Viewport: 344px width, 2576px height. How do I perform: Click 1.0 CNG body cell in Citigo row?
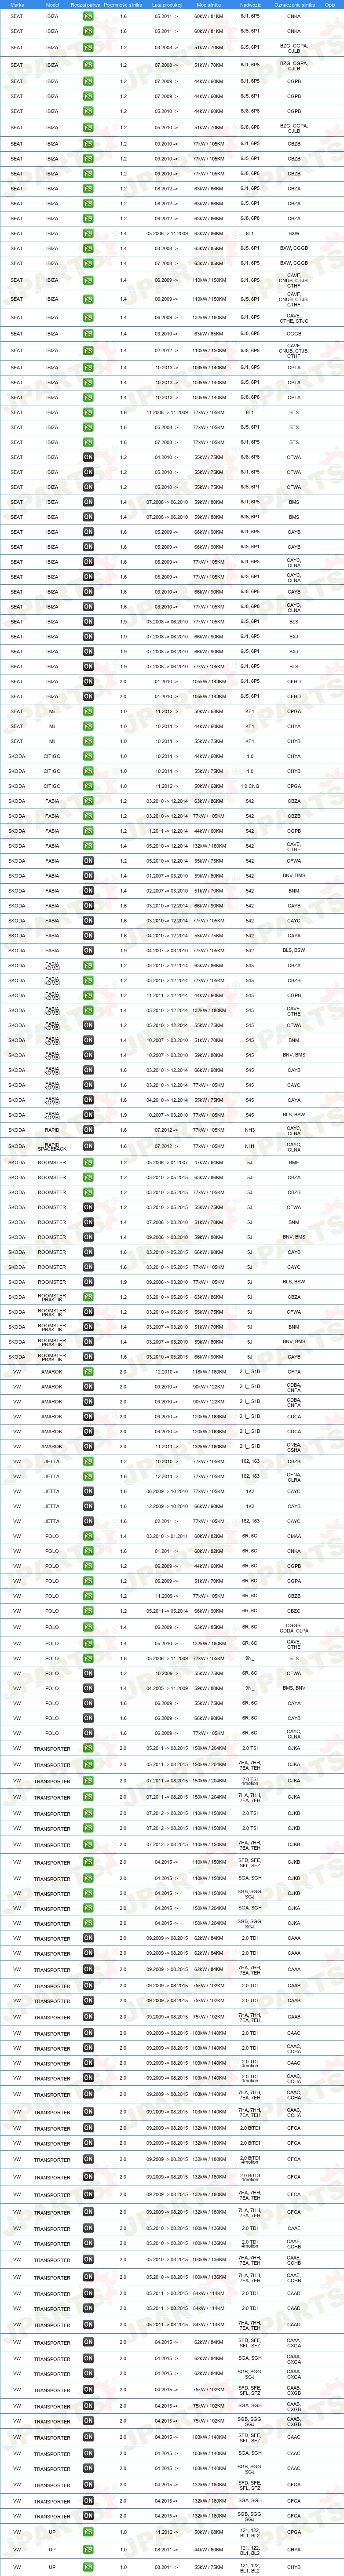(x=250, y=786)
